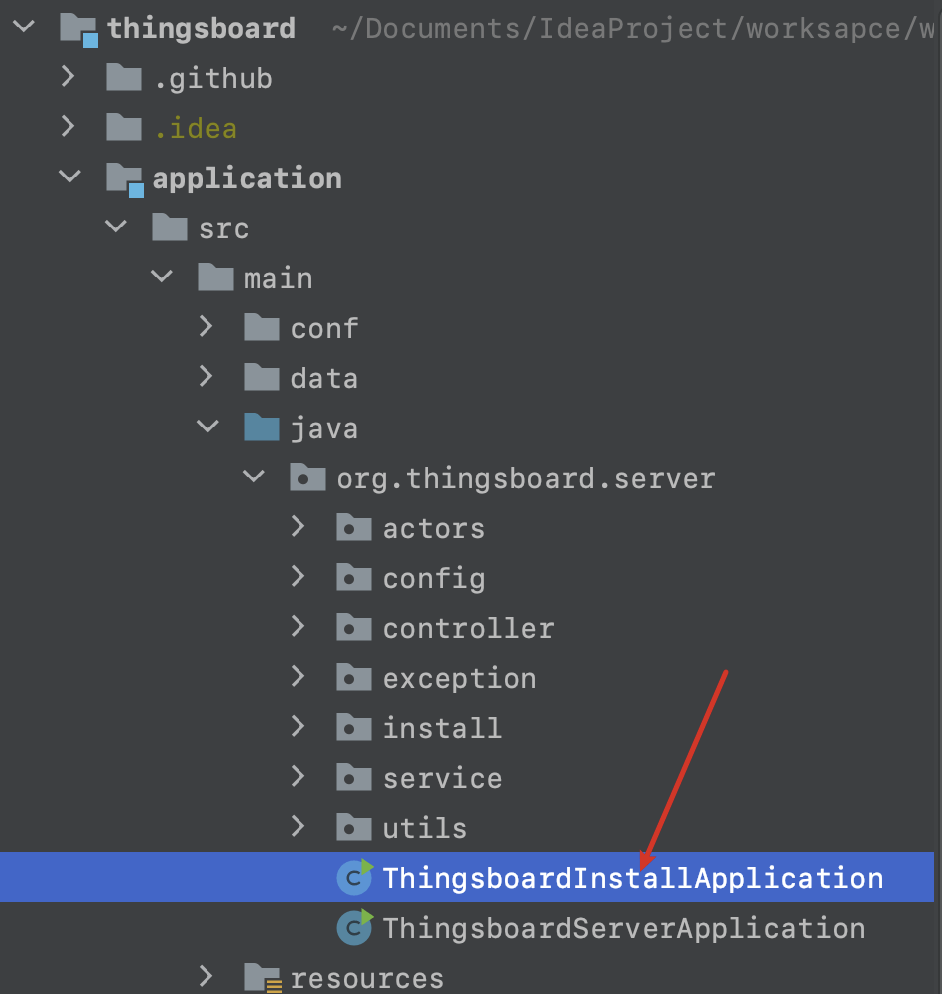Expand the utils package arrow

tap(297, 827)
